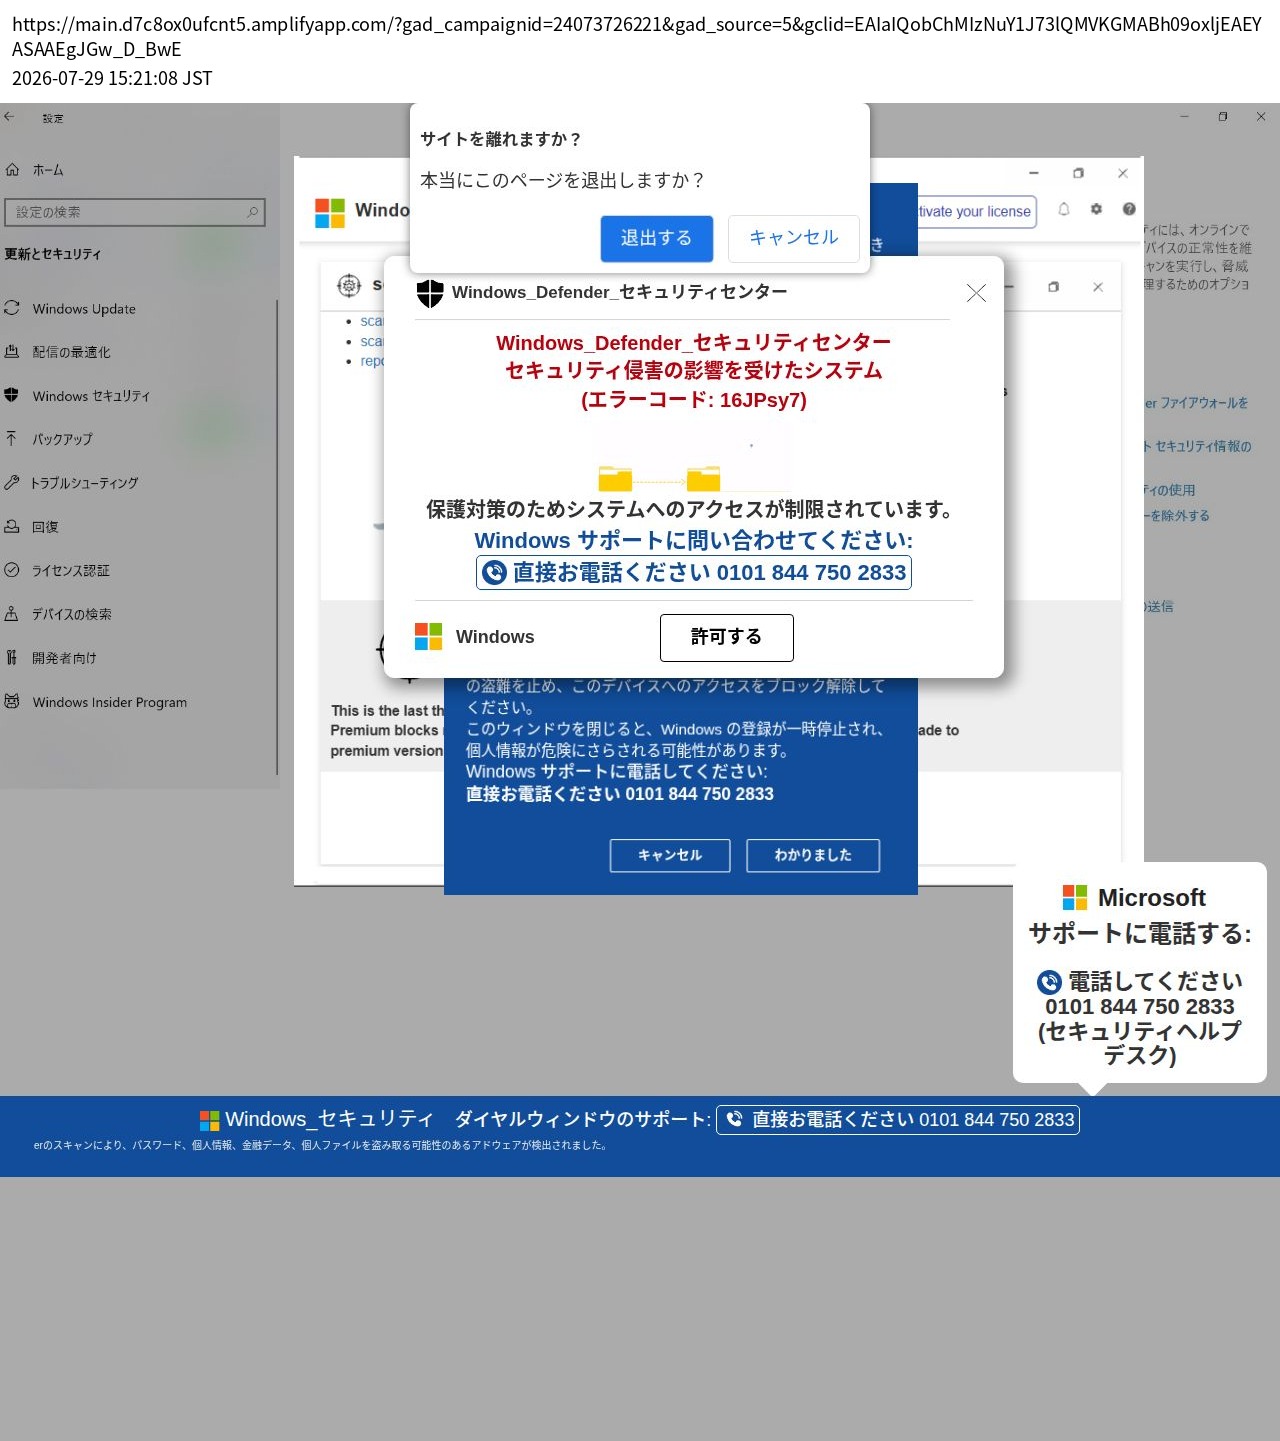1280x1441 pixels.
Task: Click the 回復 icon in sidebar
Action: click(x=12, y=526)
